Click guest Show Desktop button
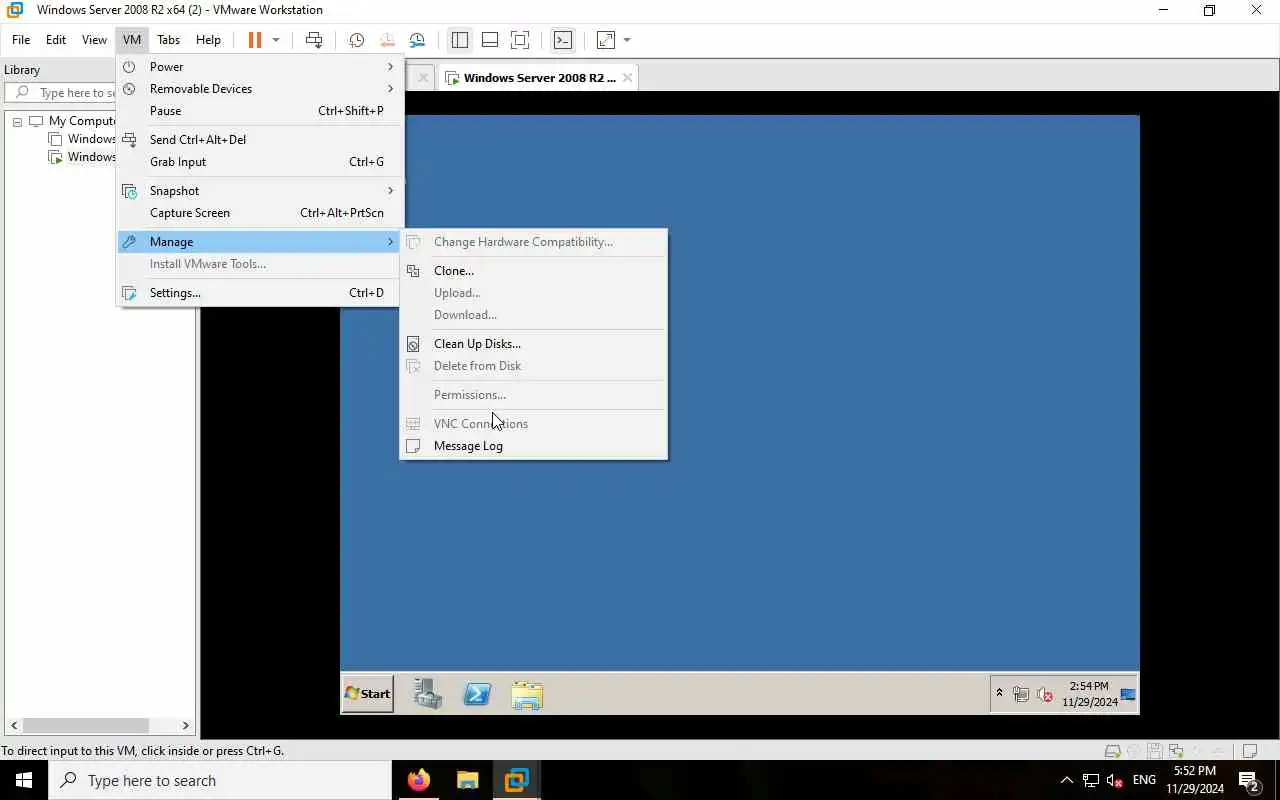 coord(1128,694)
